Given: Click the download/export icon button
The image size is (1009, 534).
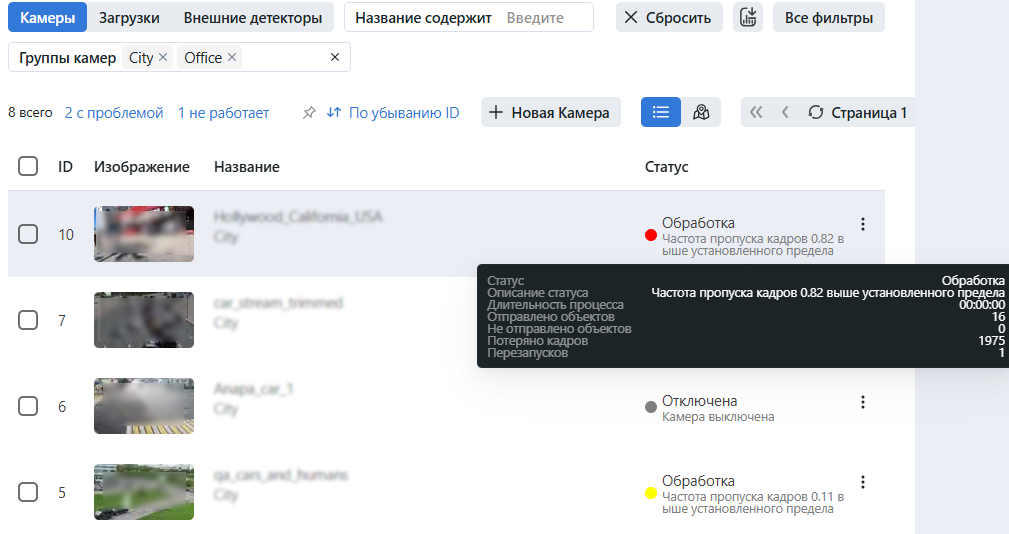Looking at the screenshot, I should pos(747,17).
